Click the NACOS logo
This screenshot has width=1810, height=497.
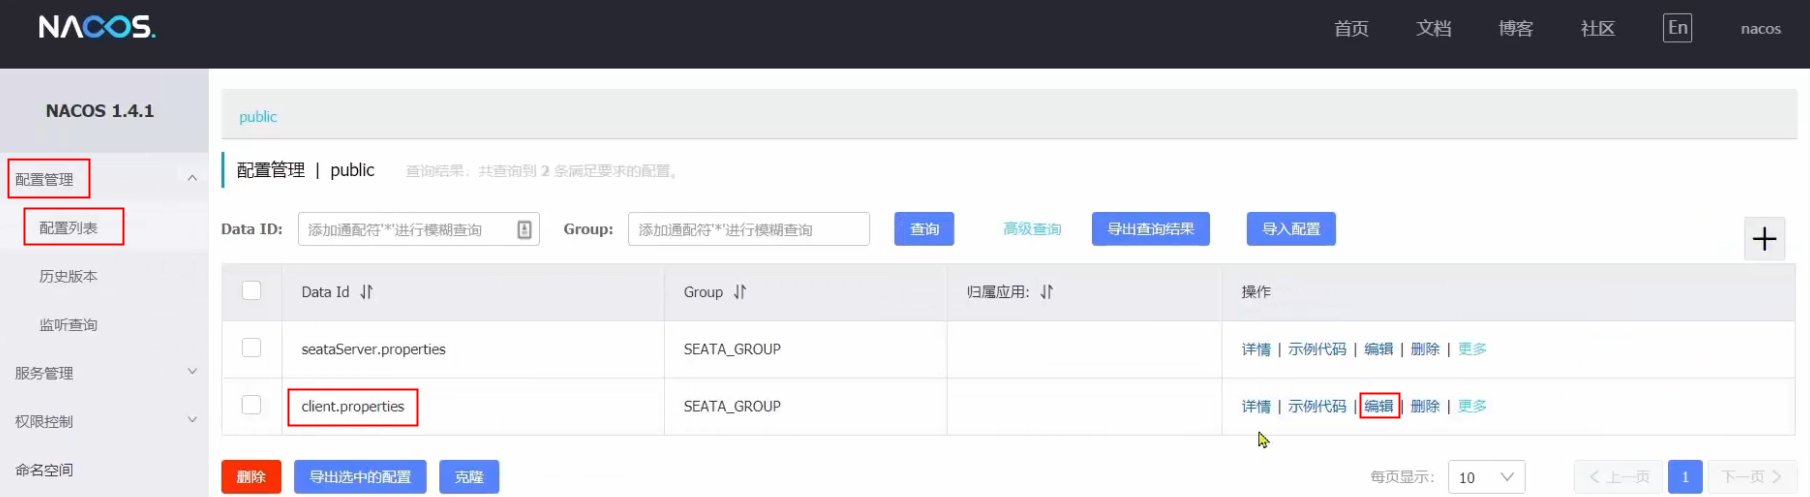97,27
